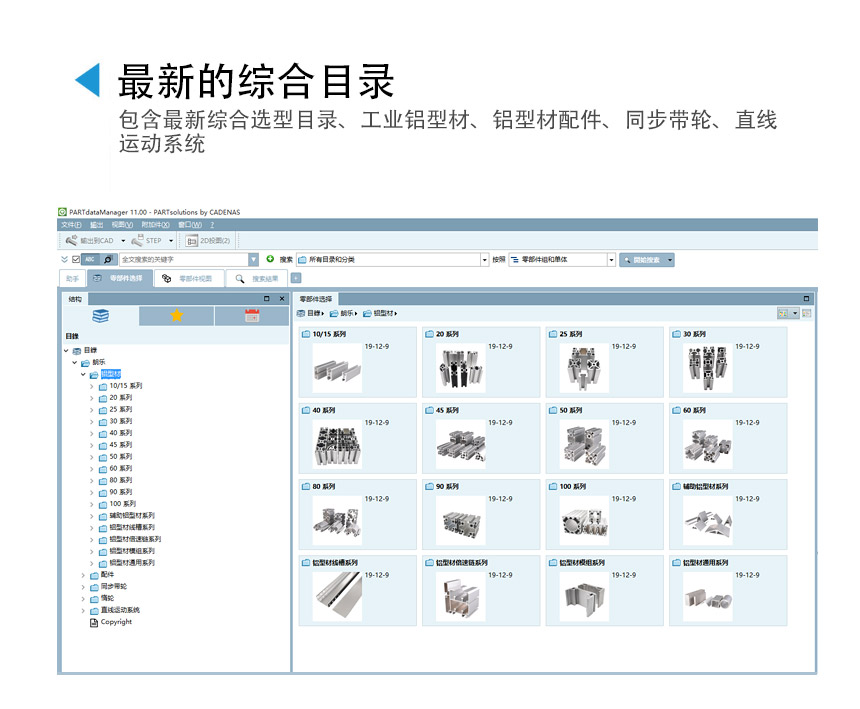
Task: Click 铝型材 in the breadcrumb path
Action: (x=381, y=313)
